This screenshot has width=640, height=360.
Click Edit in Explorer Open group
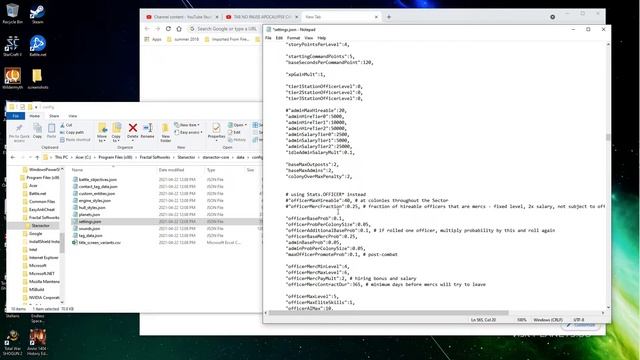tap(234, 132)
